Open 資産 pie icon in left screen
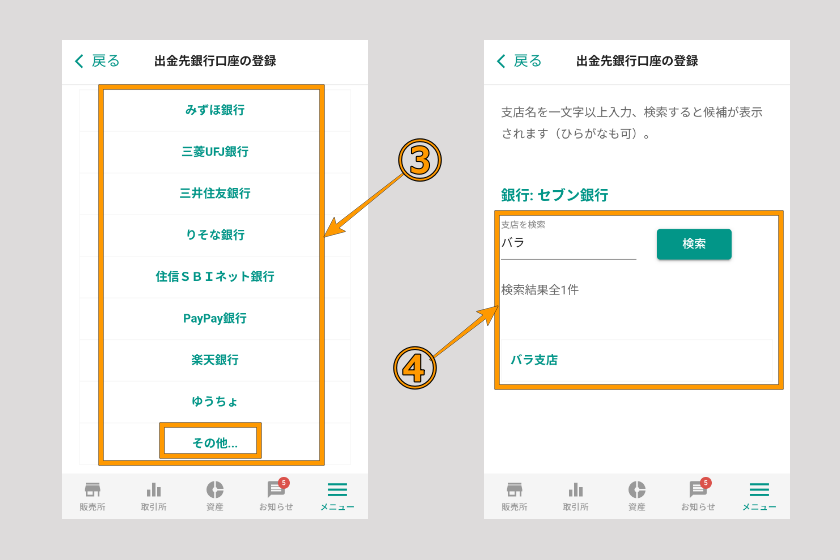Image resolution: width=840 pixels, height=560 pixels. click(215, 496)
